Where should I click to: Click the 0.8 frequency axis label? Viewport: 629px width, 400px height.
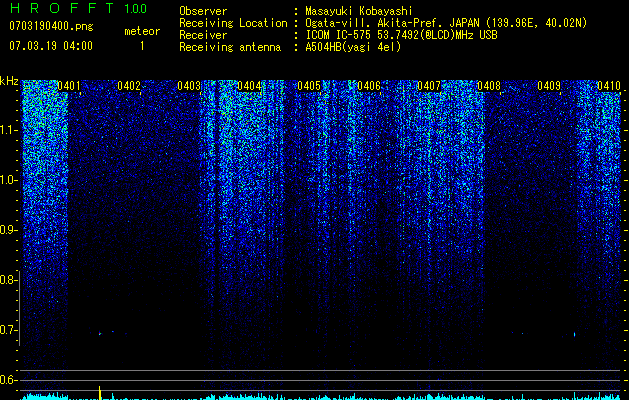(x=8, y=280)
